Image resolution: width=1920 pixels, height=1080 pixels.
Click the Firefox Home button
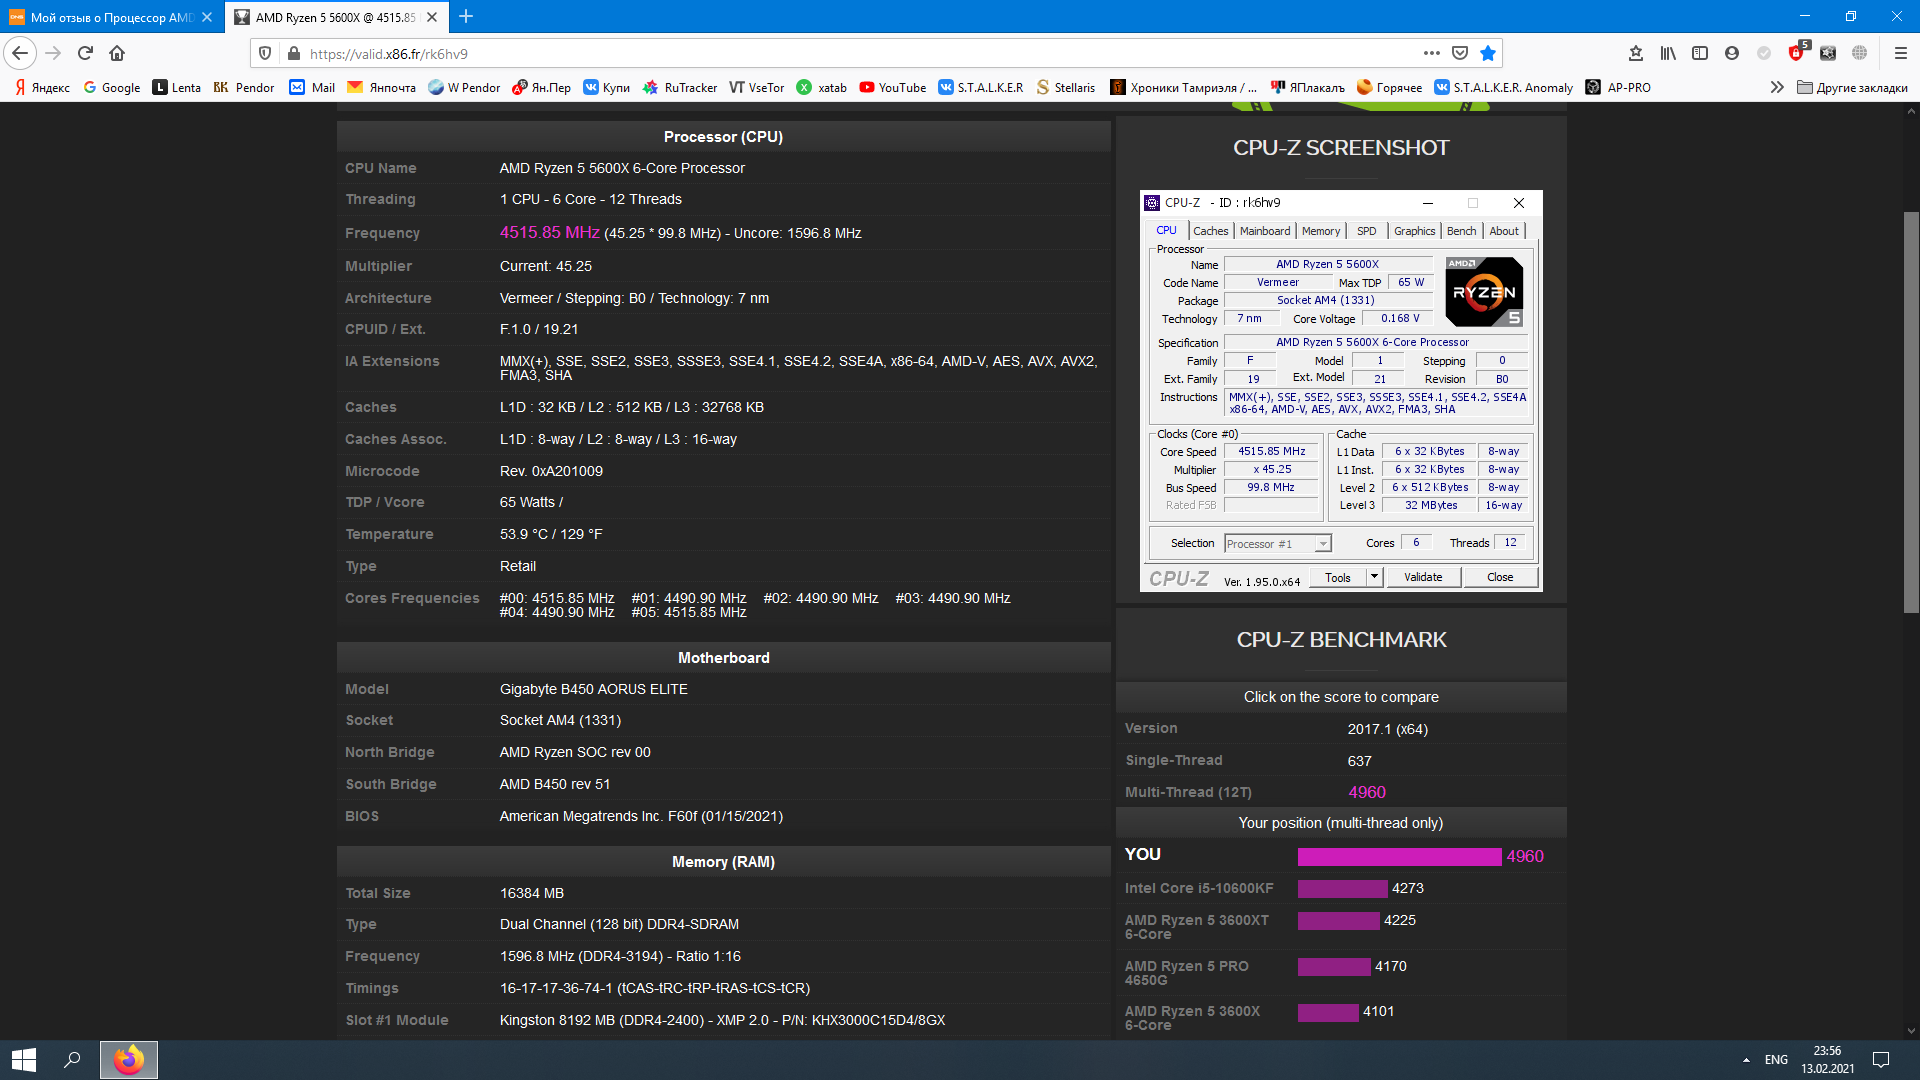point(117,54)
